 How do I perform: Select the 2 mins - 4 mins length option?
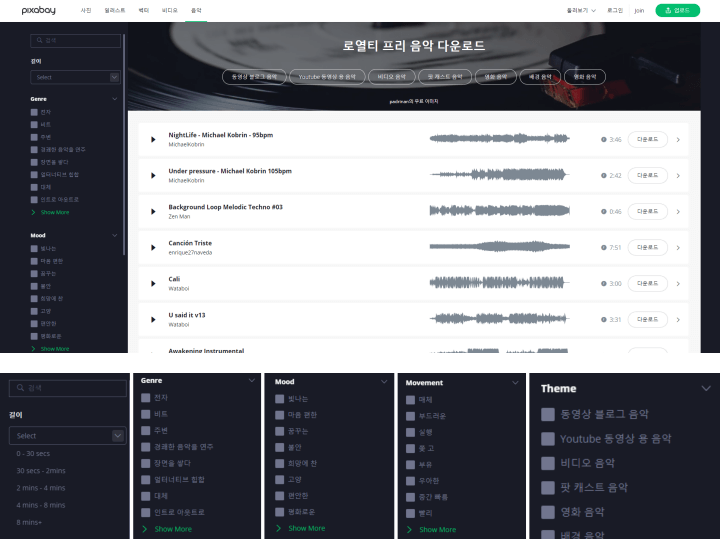41,488
